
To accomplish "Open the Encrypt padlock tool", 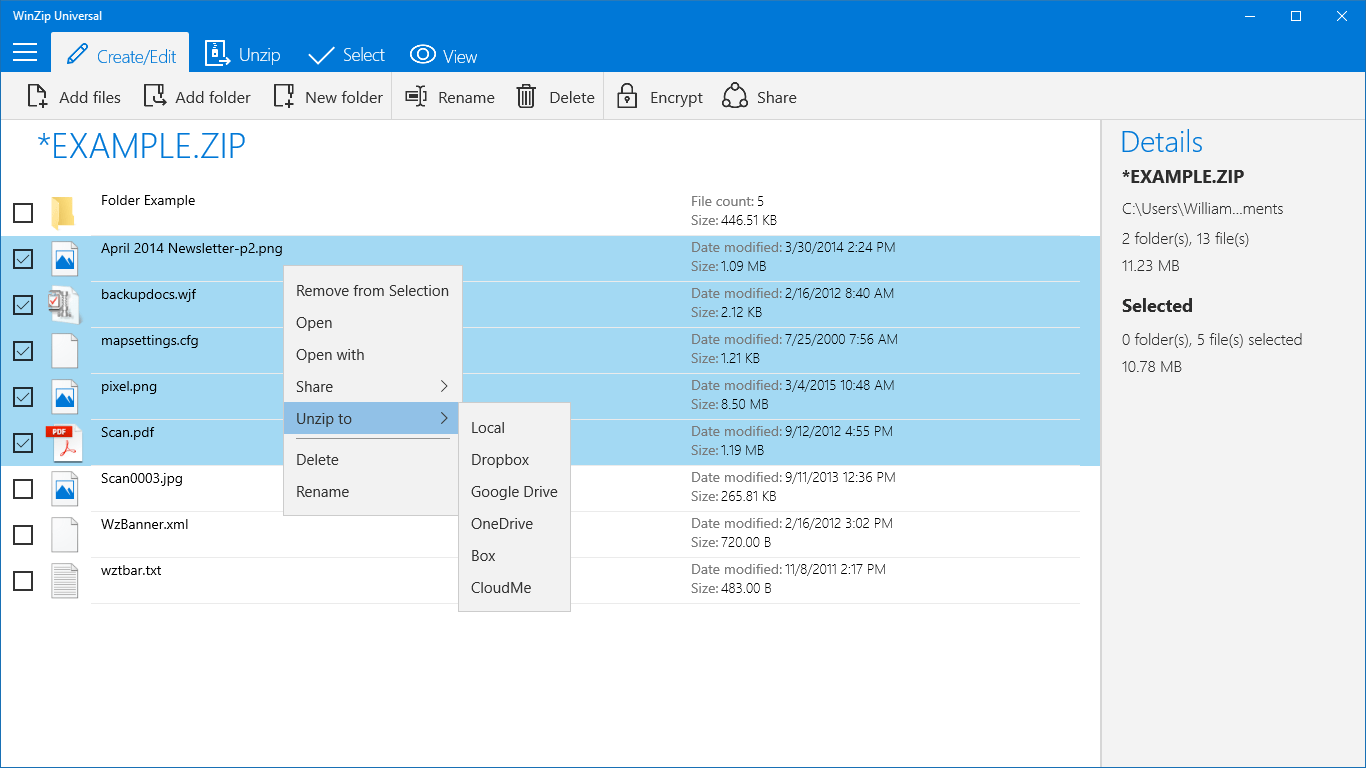I will tap(627, 96).
